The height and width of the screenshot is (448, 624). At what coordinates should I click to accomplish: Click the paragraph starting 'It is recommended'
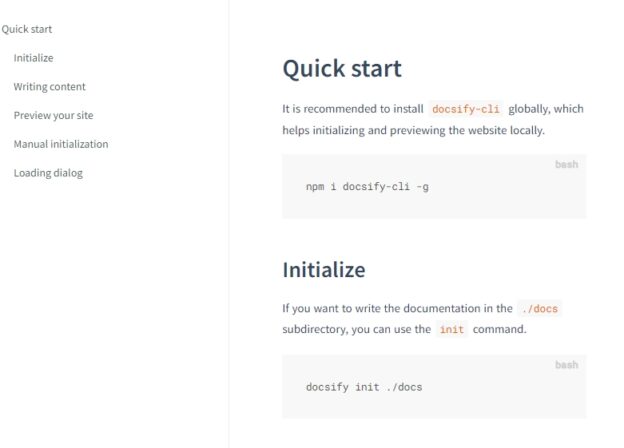(x=433, y=119)
